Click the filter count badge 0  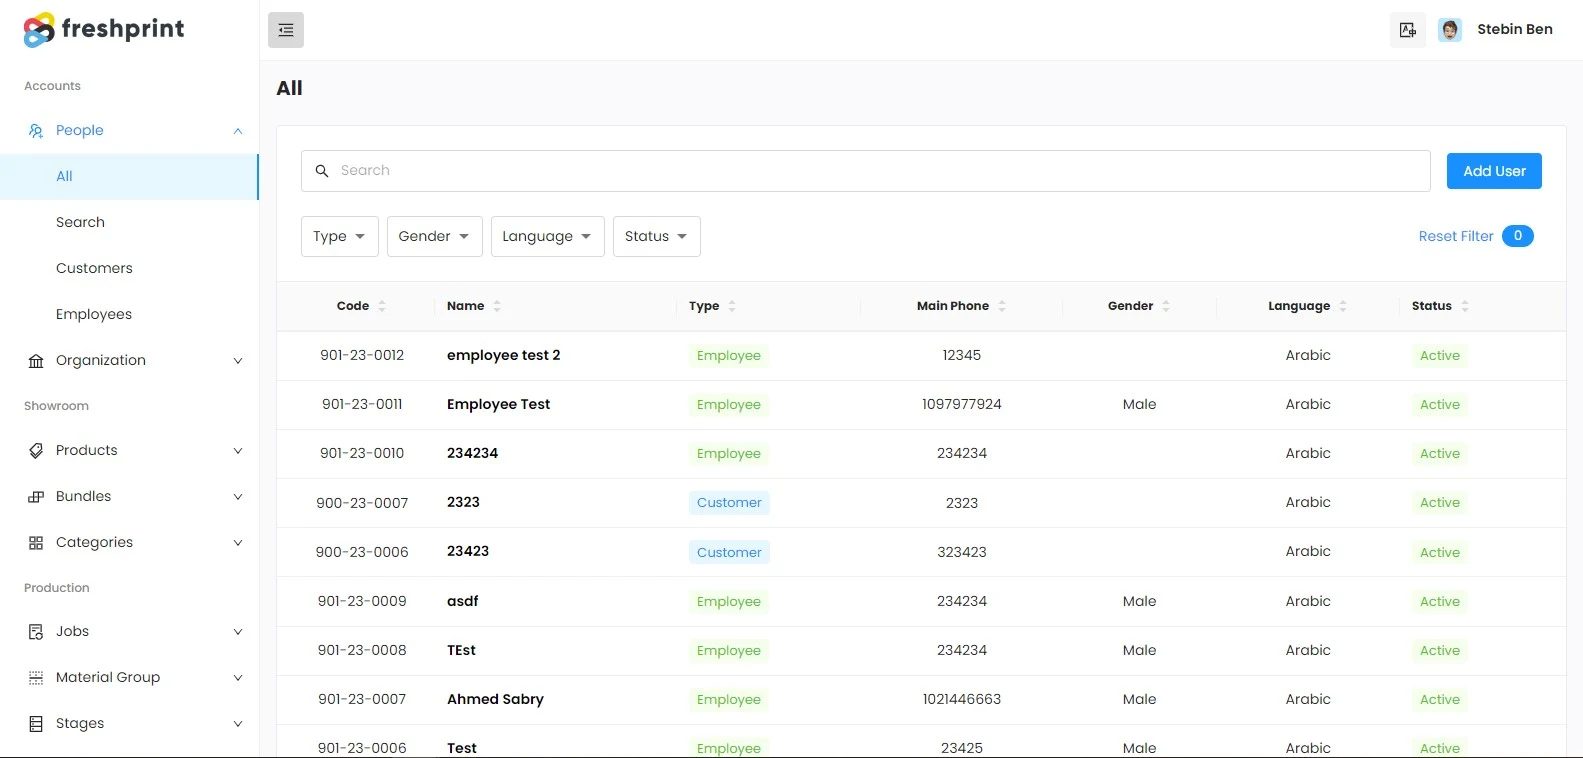[x=1518, y=236]
